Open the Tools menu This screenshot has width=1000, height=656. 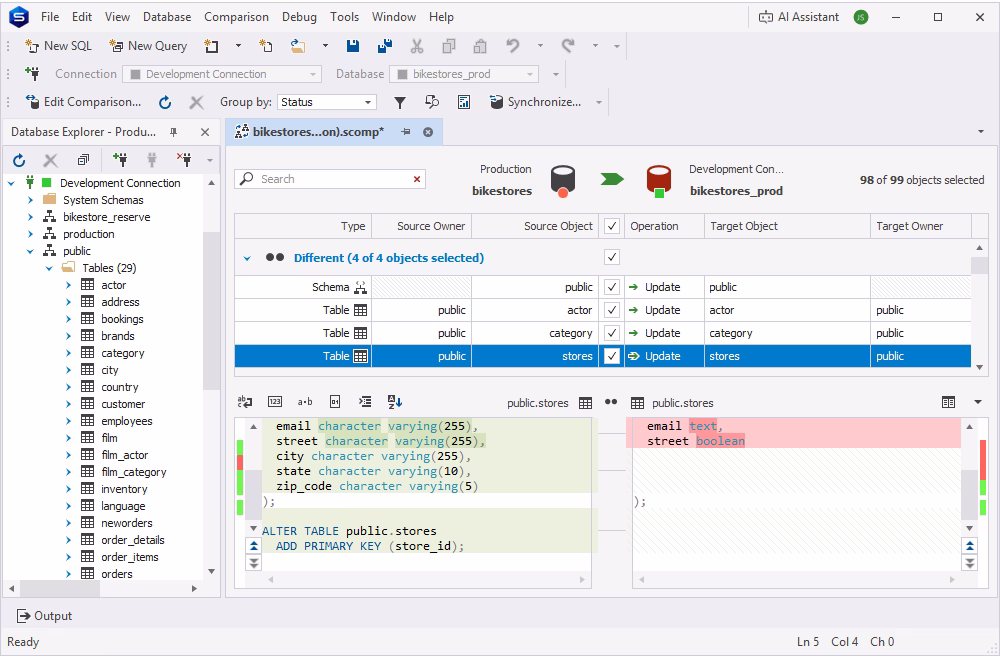[344, 17]
